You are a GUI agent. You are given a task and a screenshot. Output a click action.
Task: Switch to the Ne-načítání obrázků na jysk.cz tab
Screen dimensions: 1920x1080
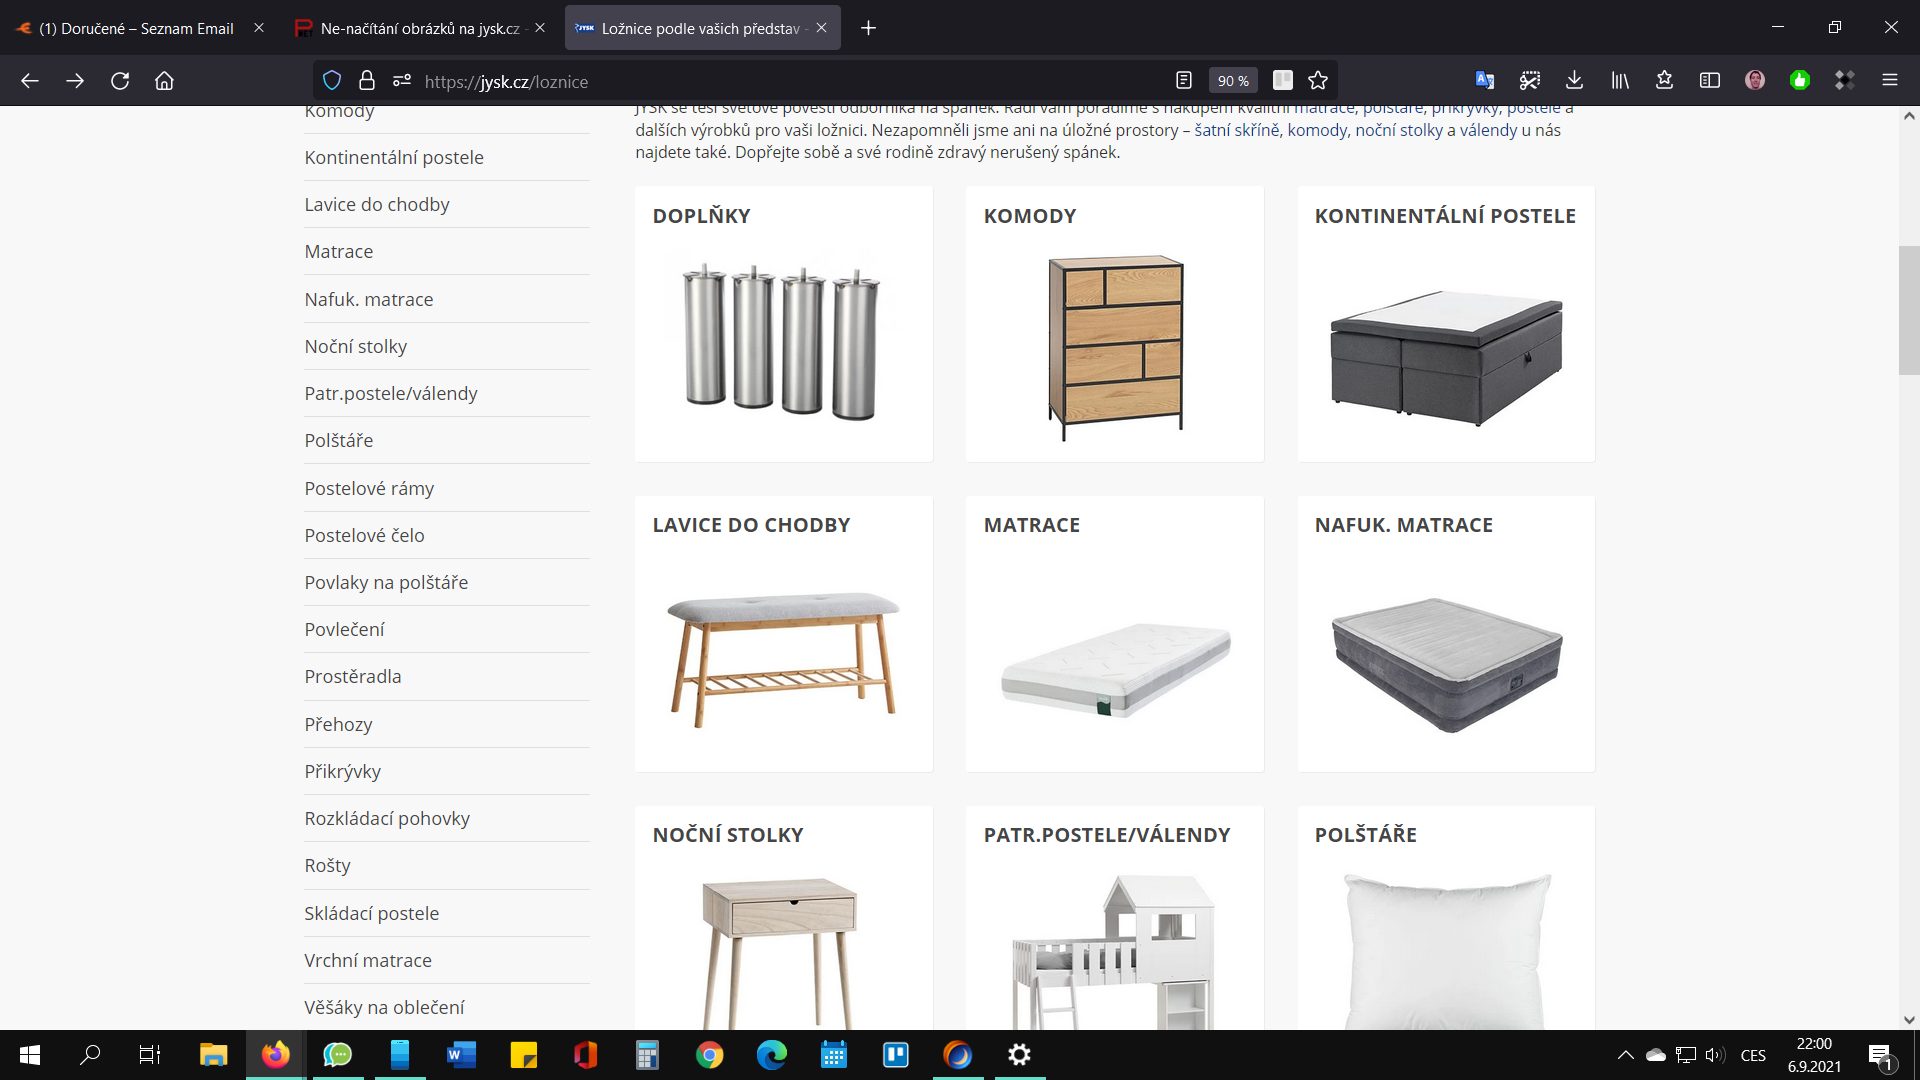pyautogui.click(x=419, y=28)
